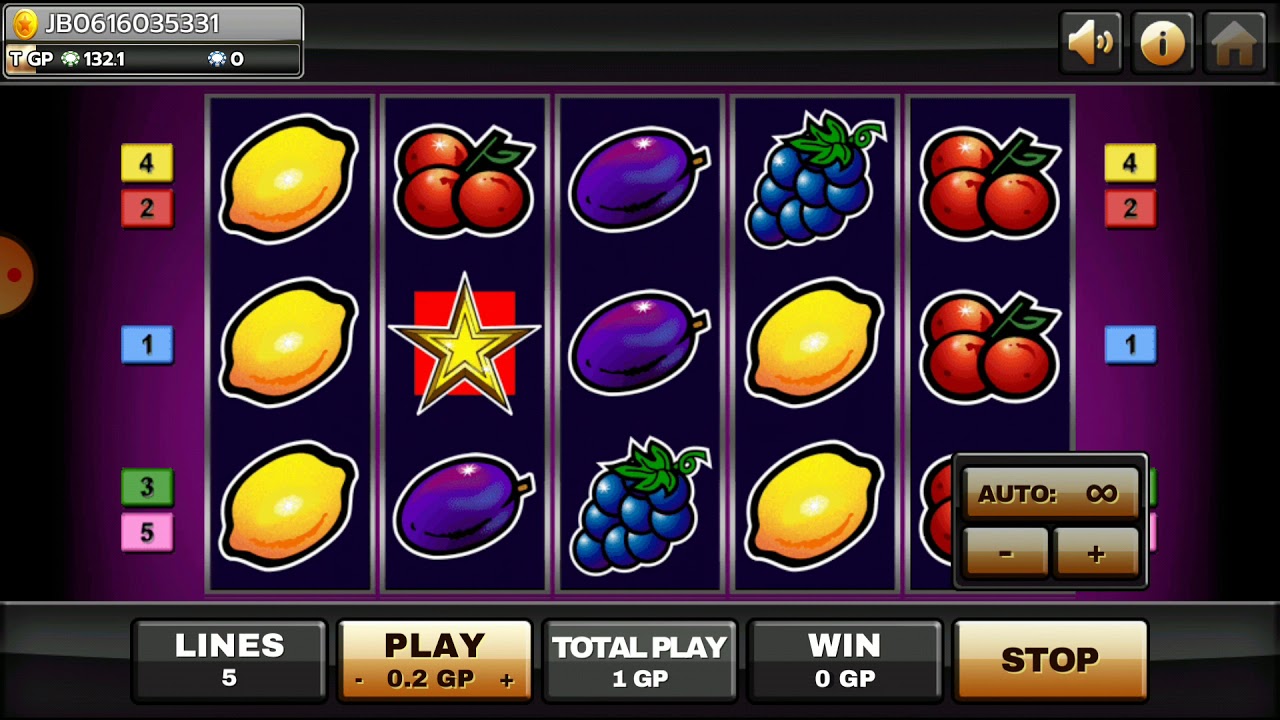Increase auto spins with plus button
The width and height of the screenshot is (1280, 720).
coord(1096,553)
